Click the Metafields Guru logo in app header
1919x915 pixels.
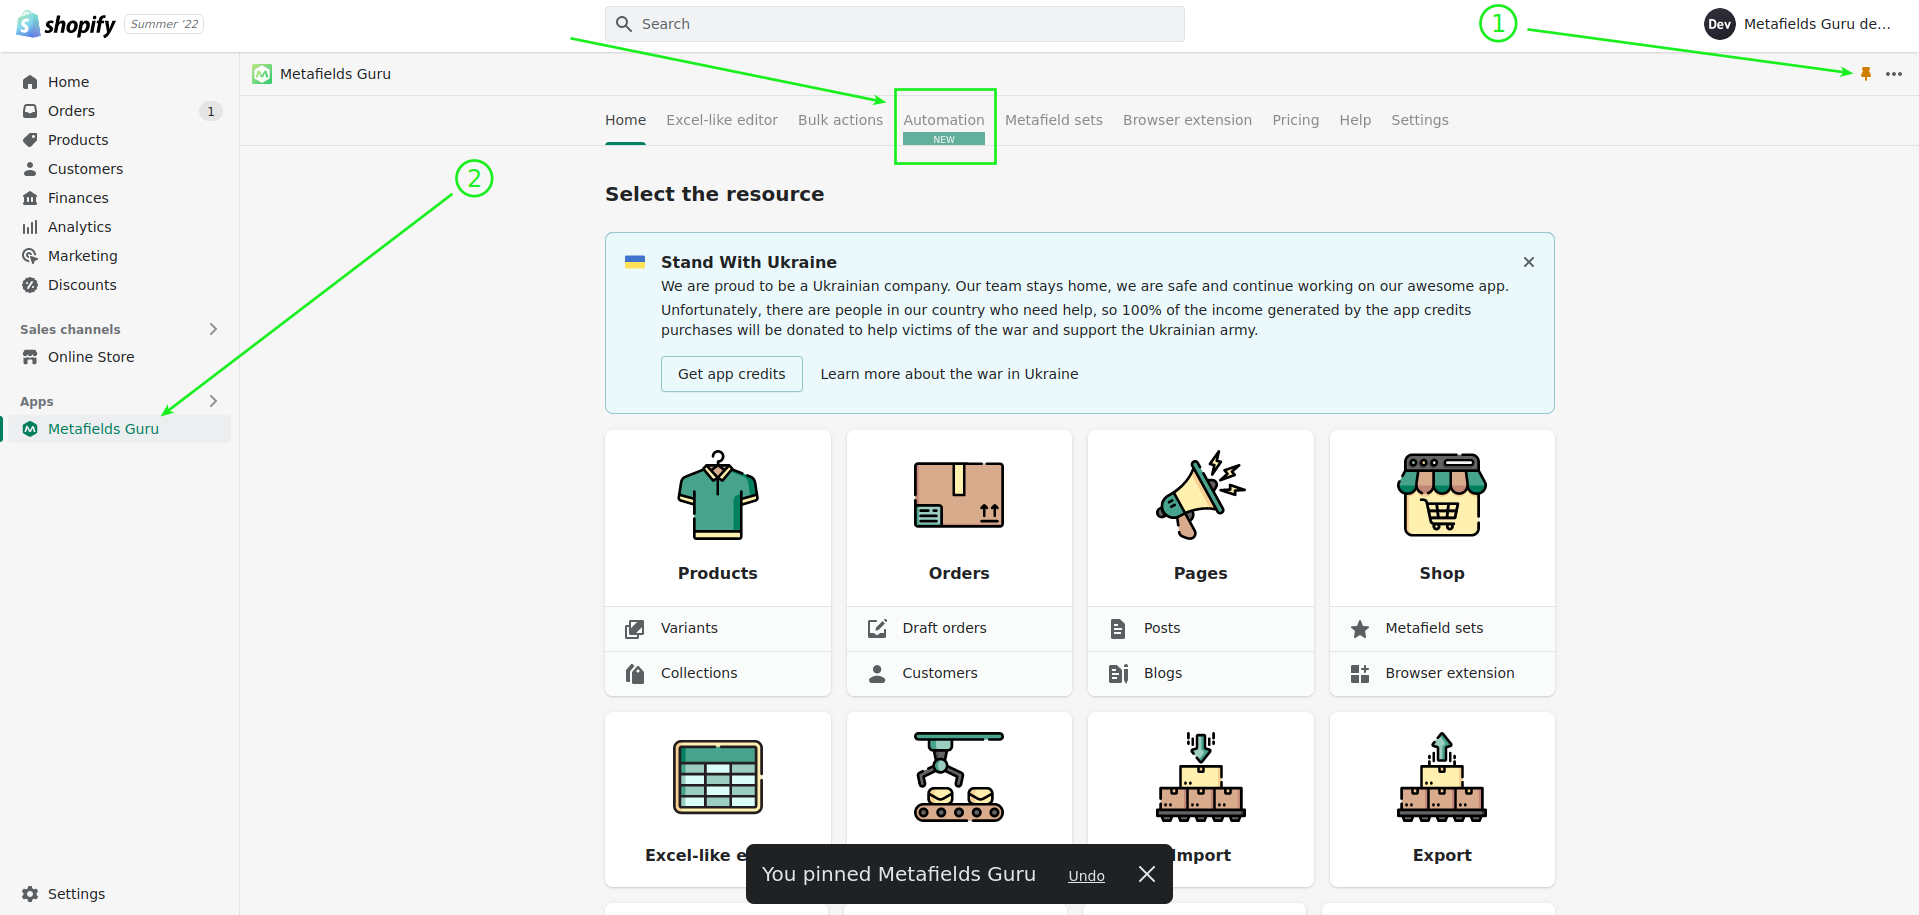pos(262,74)
